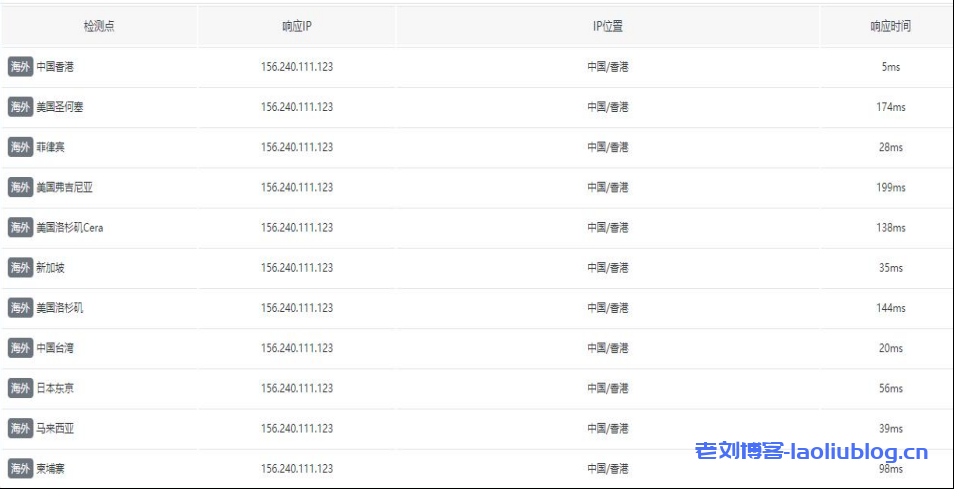This screenshot has height=489, width=954.
Task: Click the 海外 badge beside 日本东京
Action: click(x=20, y=388)
